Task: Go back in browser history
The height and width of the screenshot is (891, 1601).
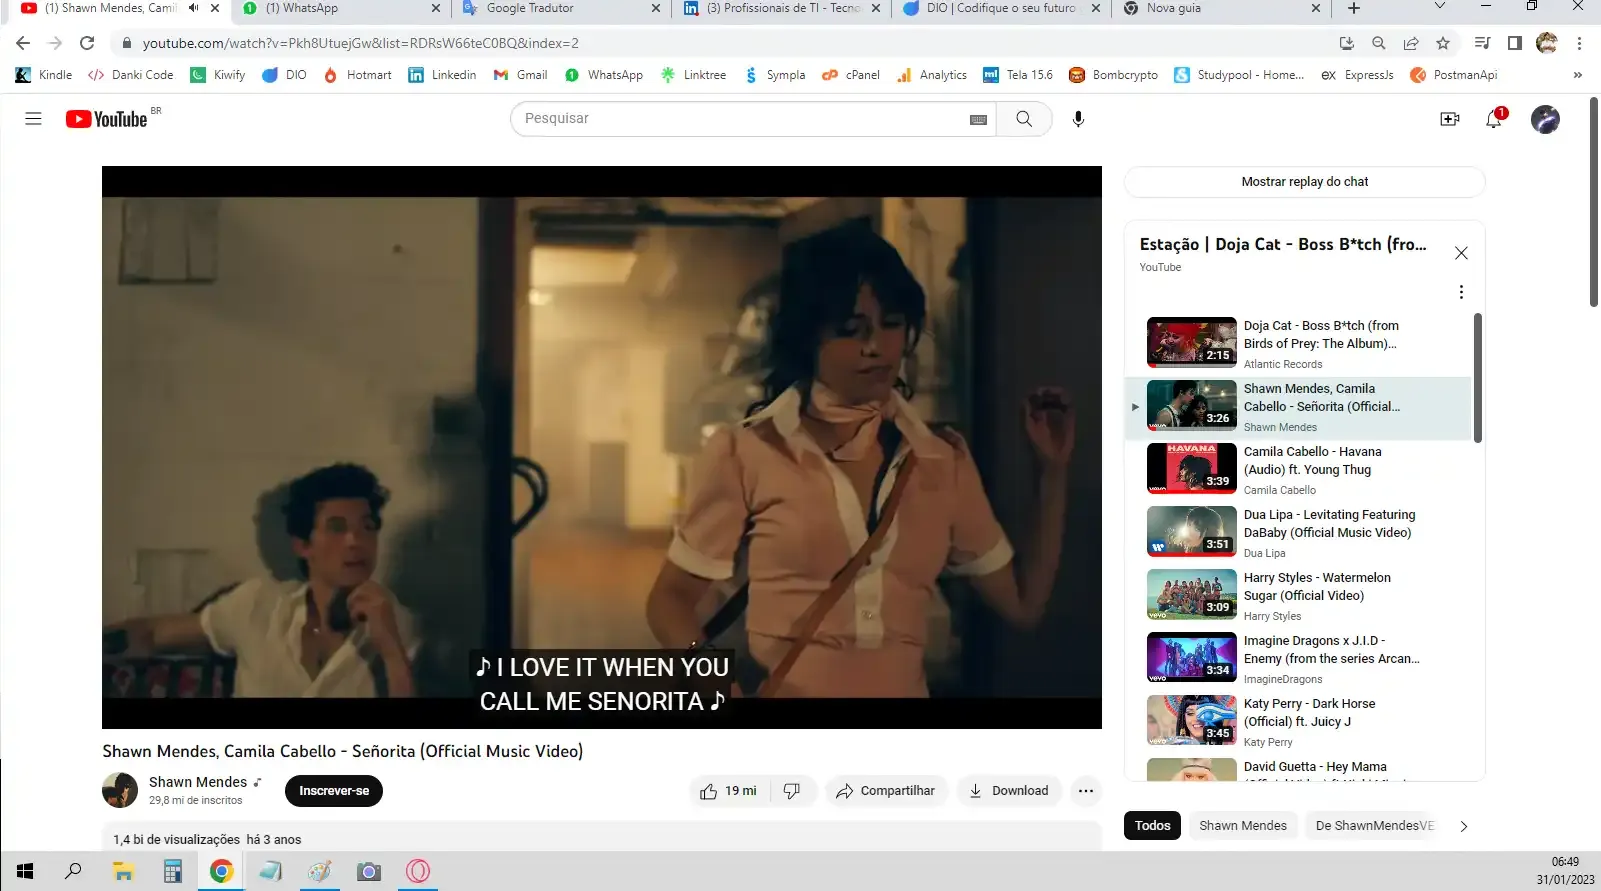Action: [x=23, y=43]
